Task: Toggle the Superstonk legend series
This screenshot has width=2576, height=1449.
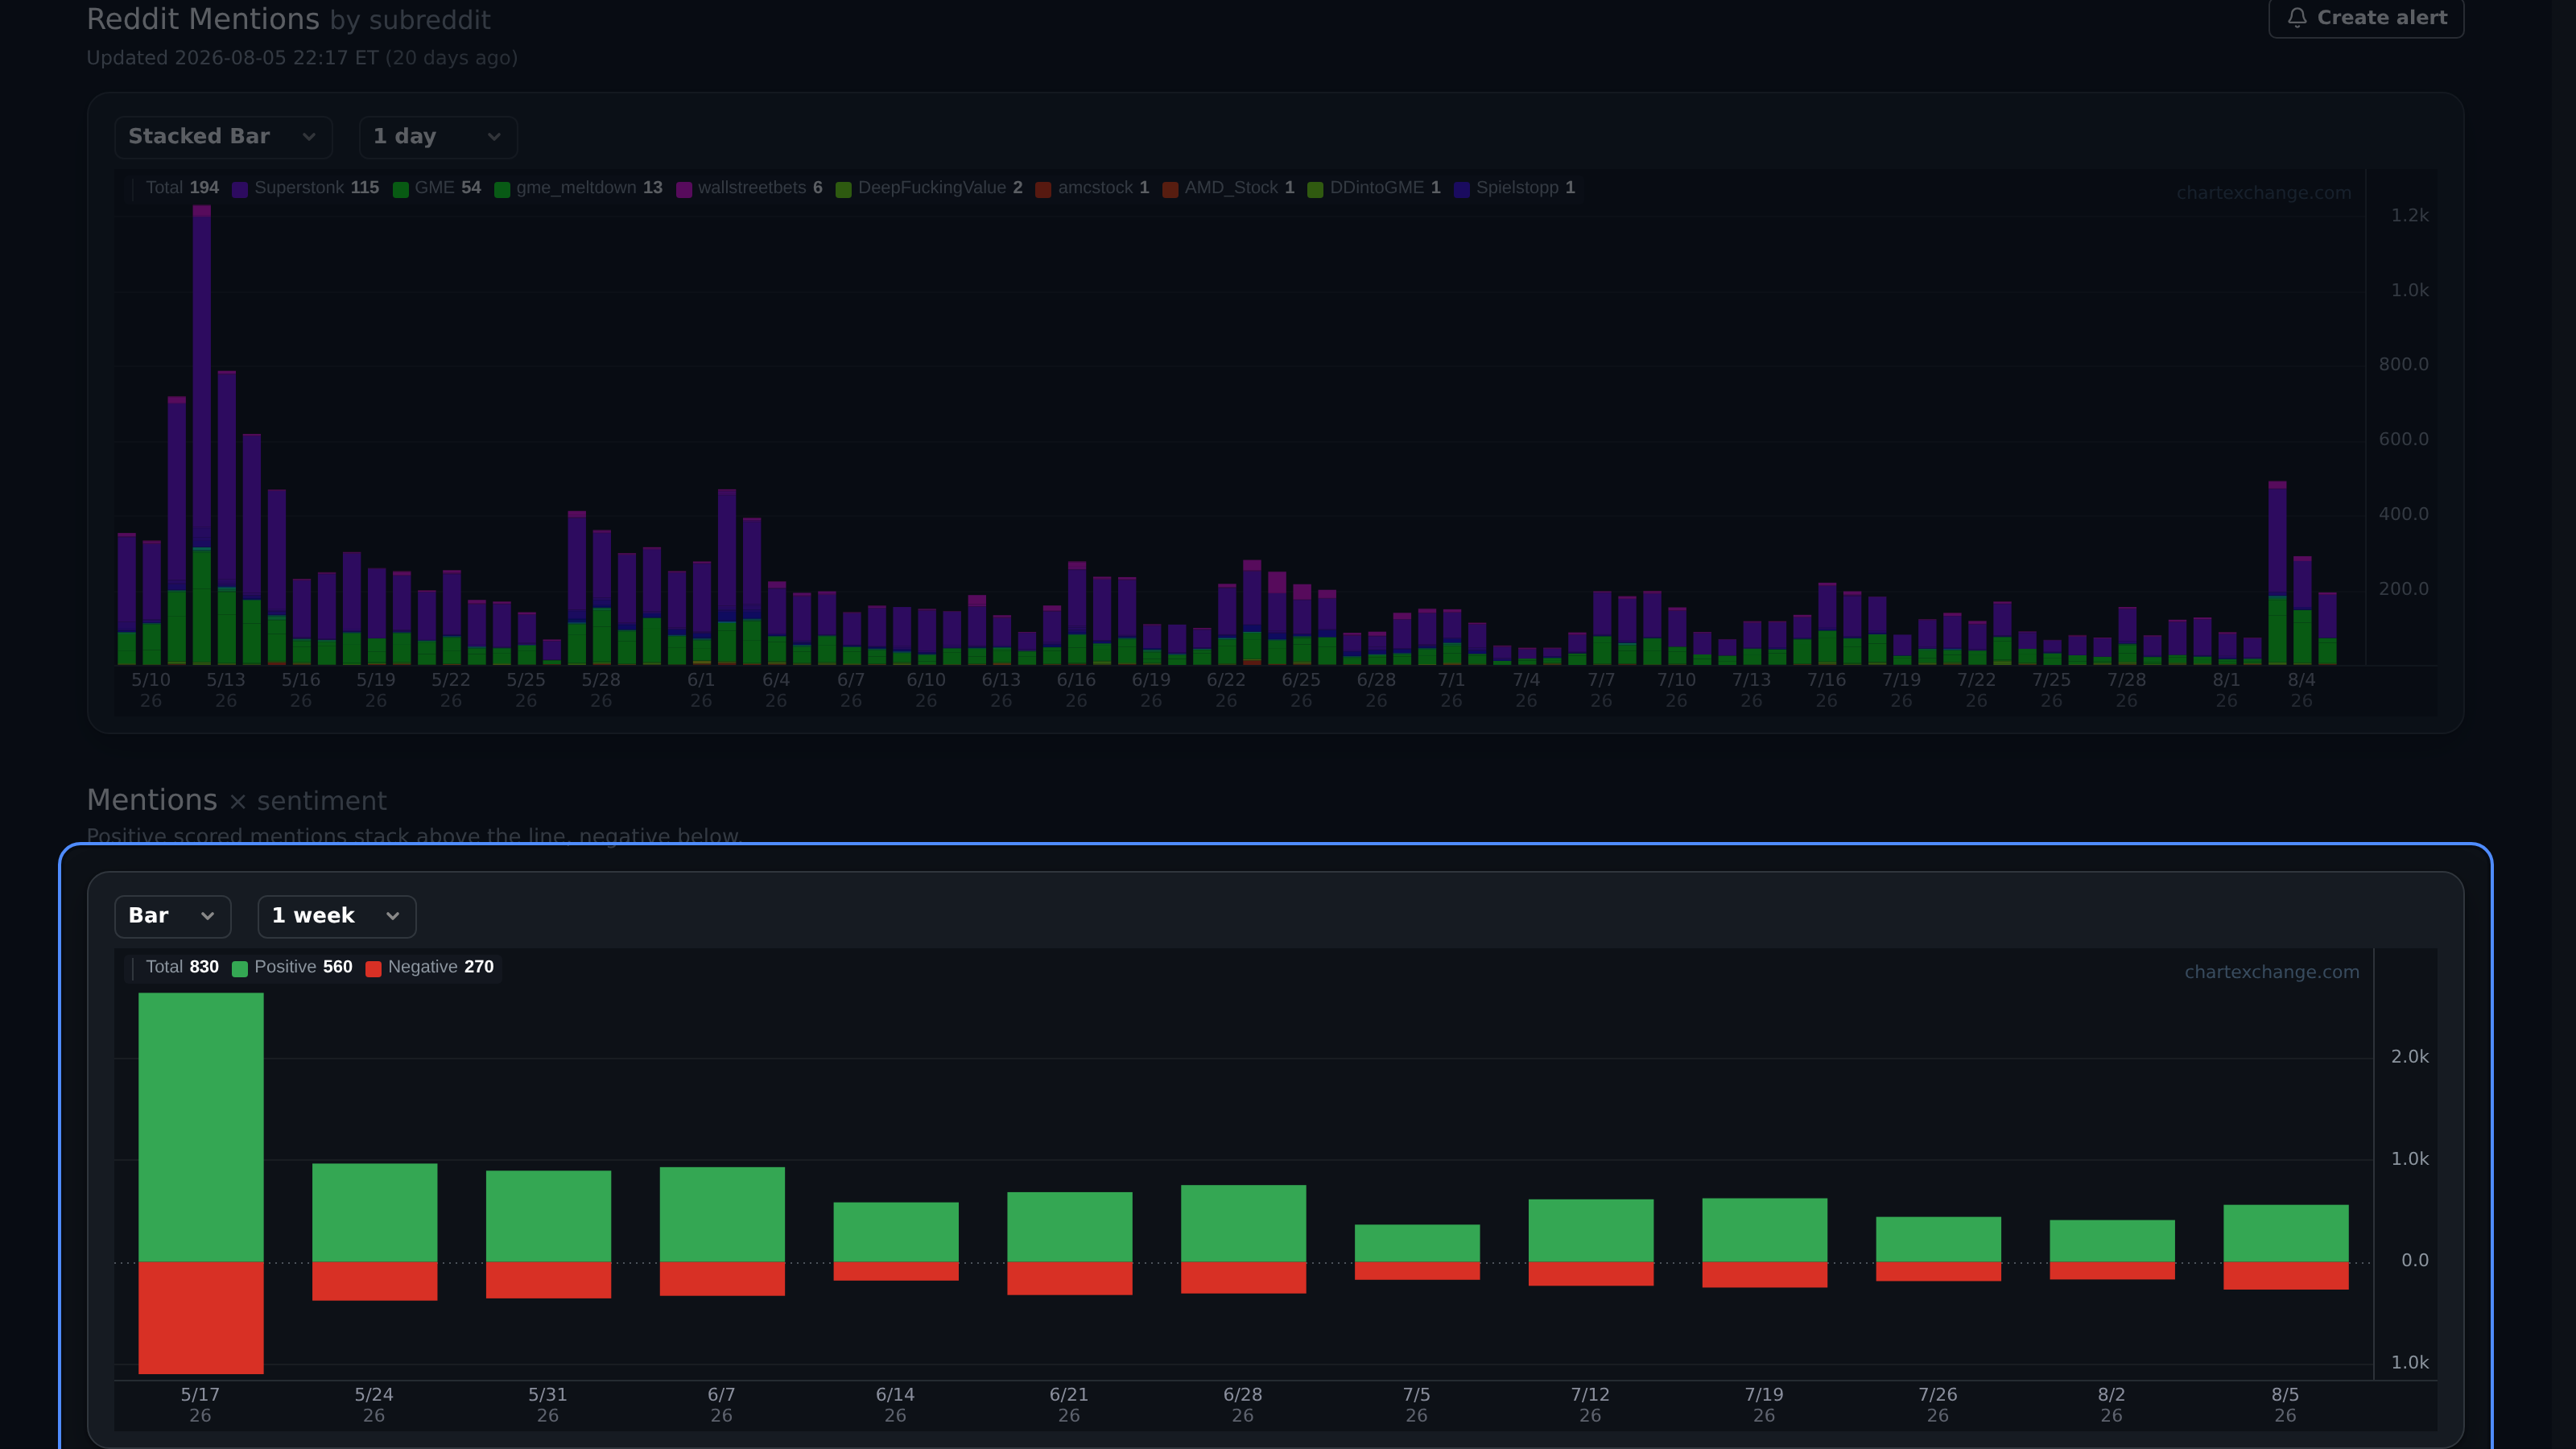Action: tap(306, 188)
